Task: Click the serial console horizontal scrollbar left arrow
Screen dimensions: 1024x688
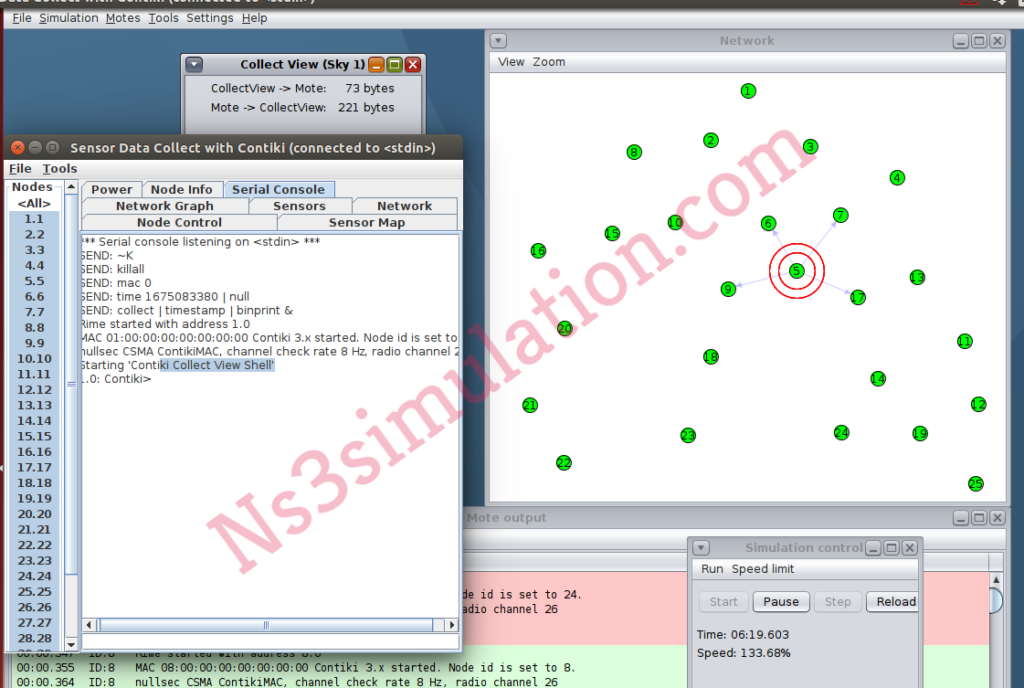Action: (89, 625)
